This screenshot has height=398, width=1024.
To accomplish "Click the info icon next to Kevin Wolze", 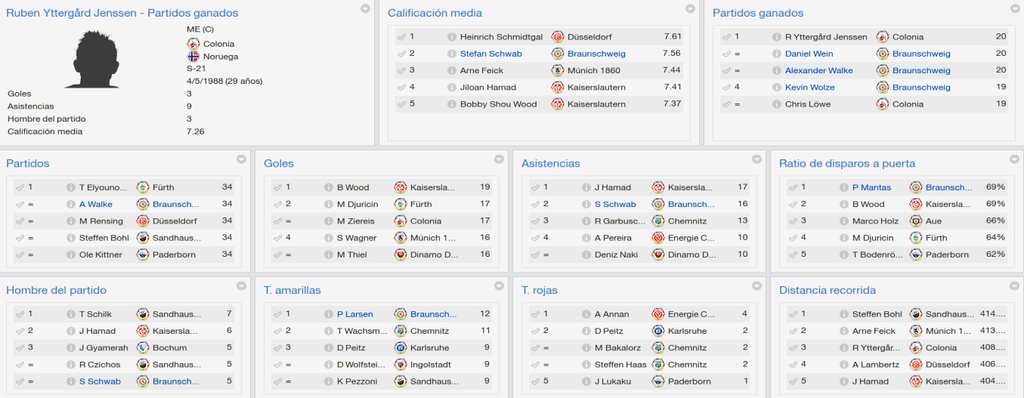I will (x=776, y=87).
